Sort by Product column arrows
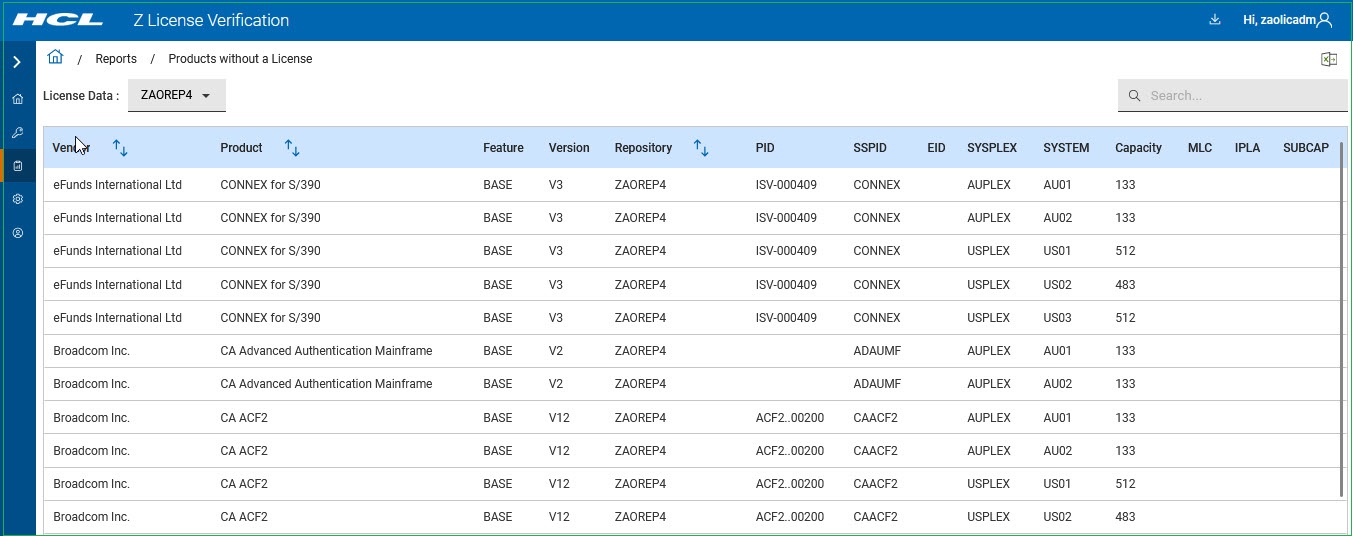 292,148
